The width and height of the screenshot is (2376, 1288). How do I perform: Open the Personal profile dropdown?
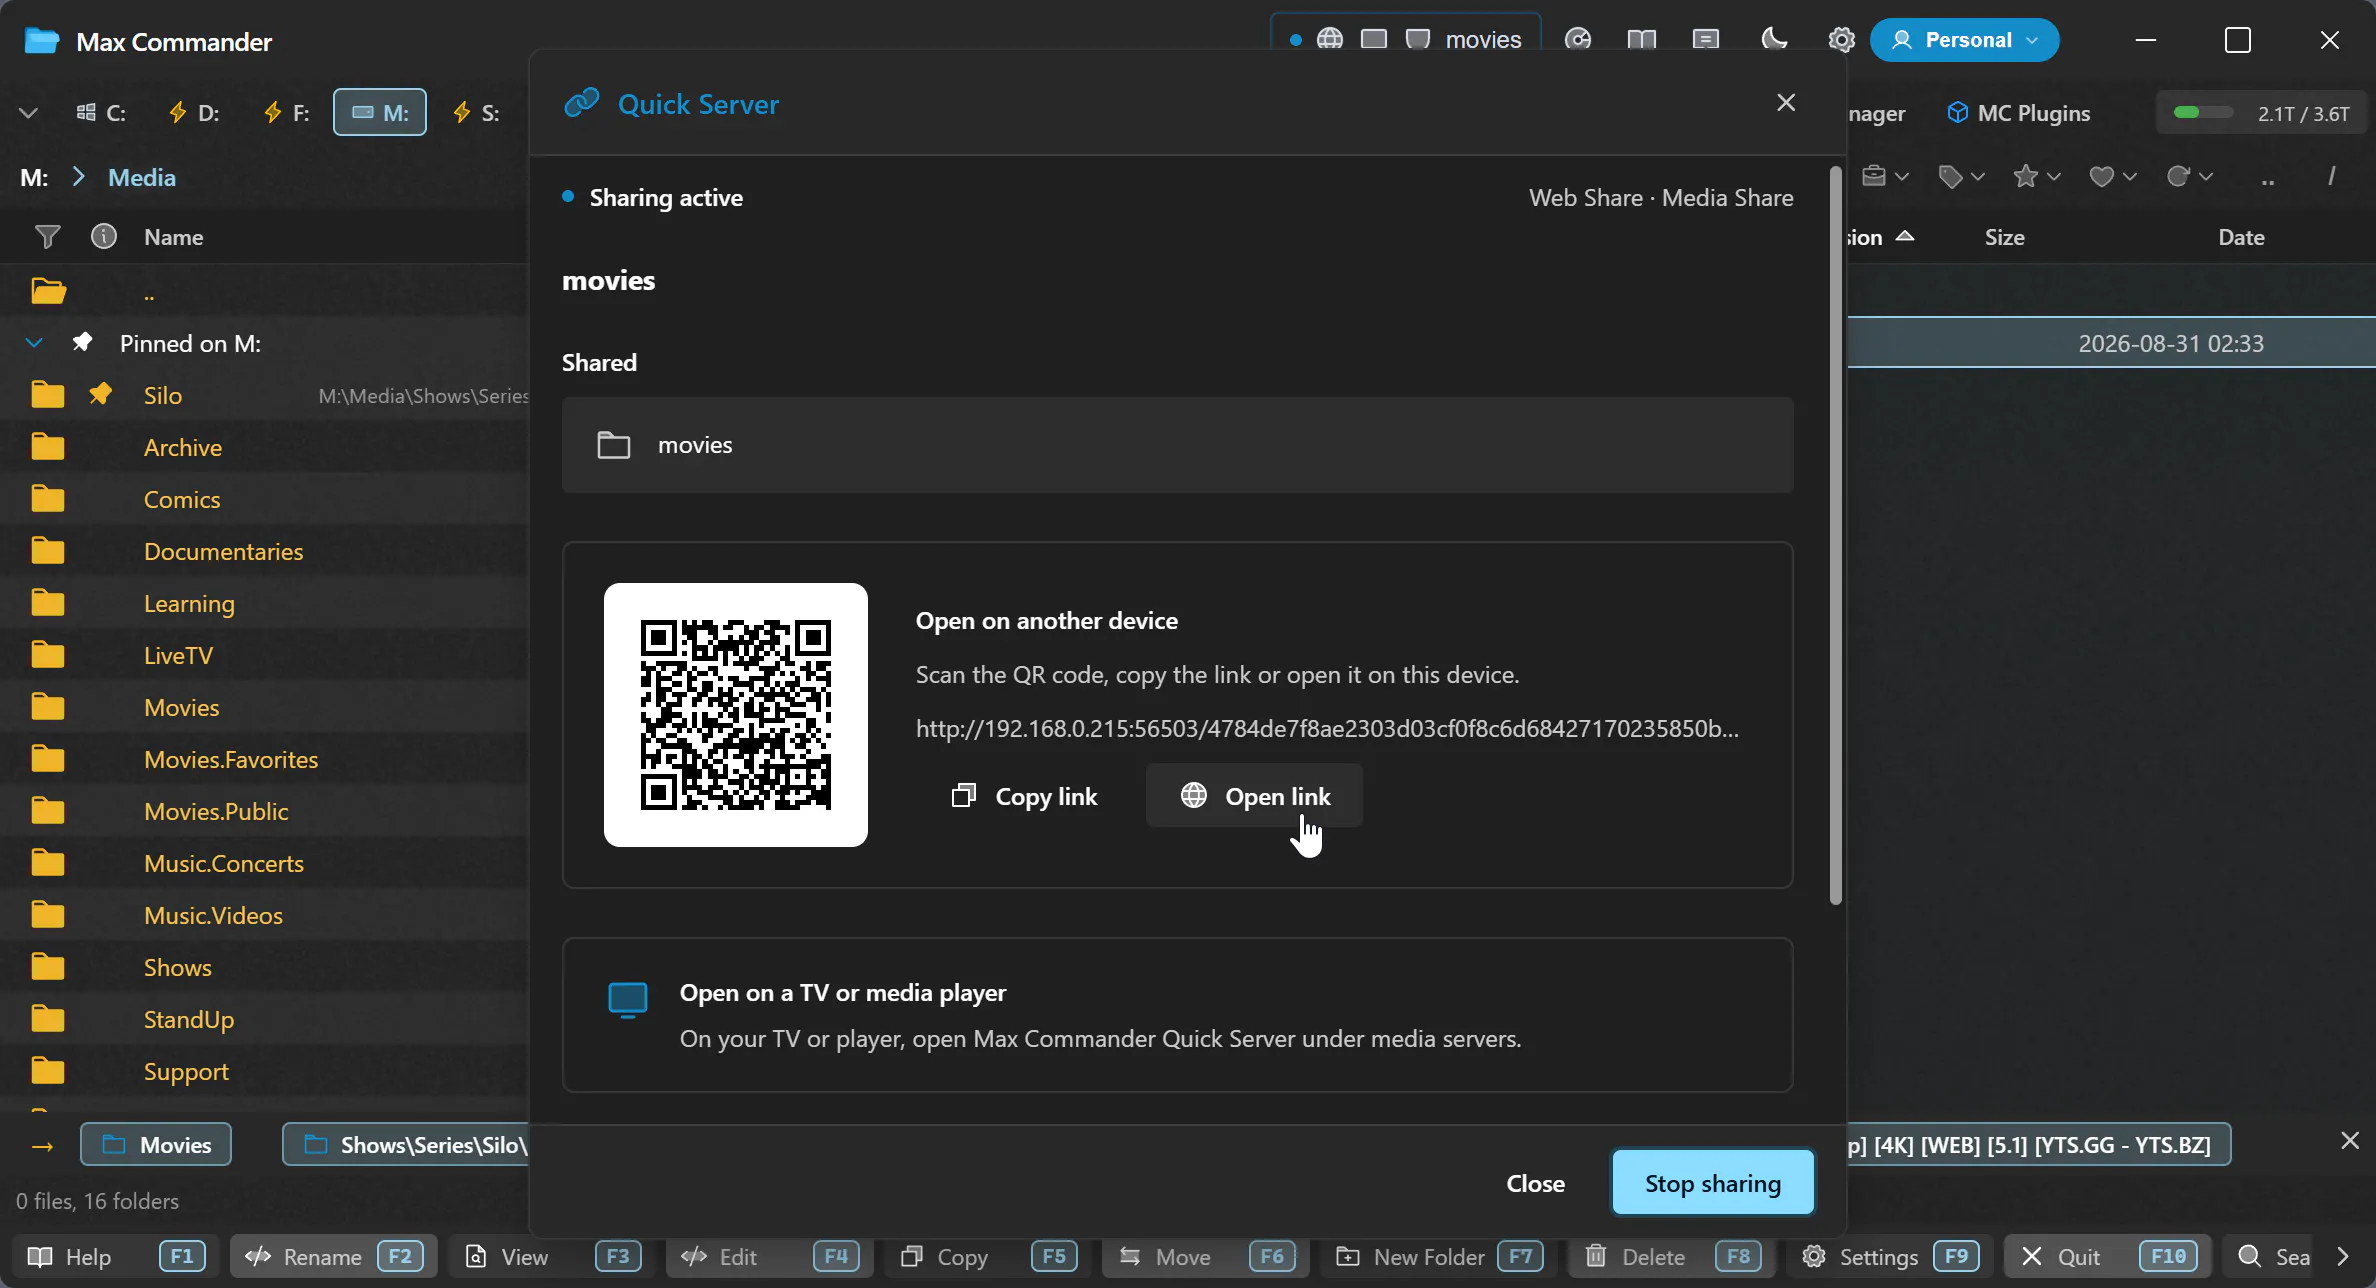1964,40
